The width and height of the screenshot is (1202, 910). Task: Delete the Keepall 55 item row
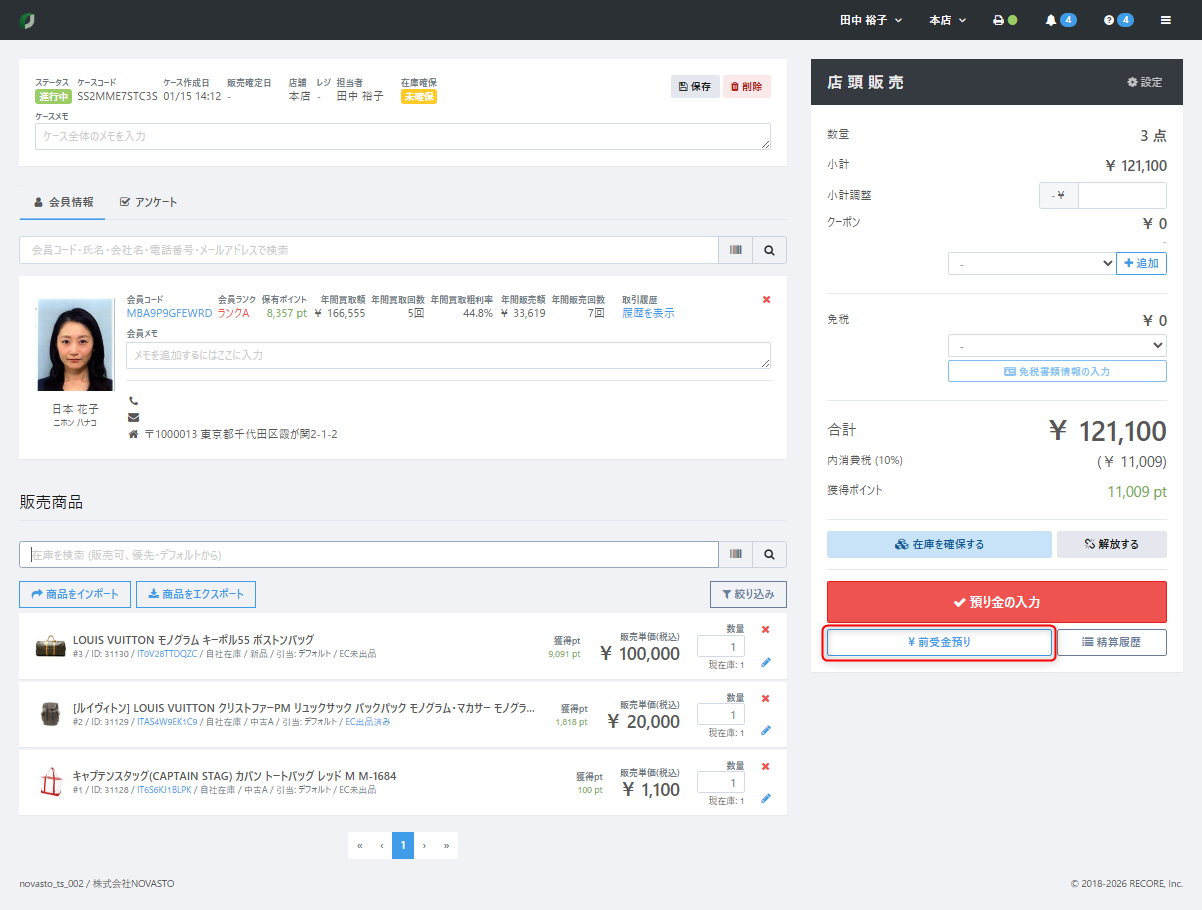click(766, 629)
